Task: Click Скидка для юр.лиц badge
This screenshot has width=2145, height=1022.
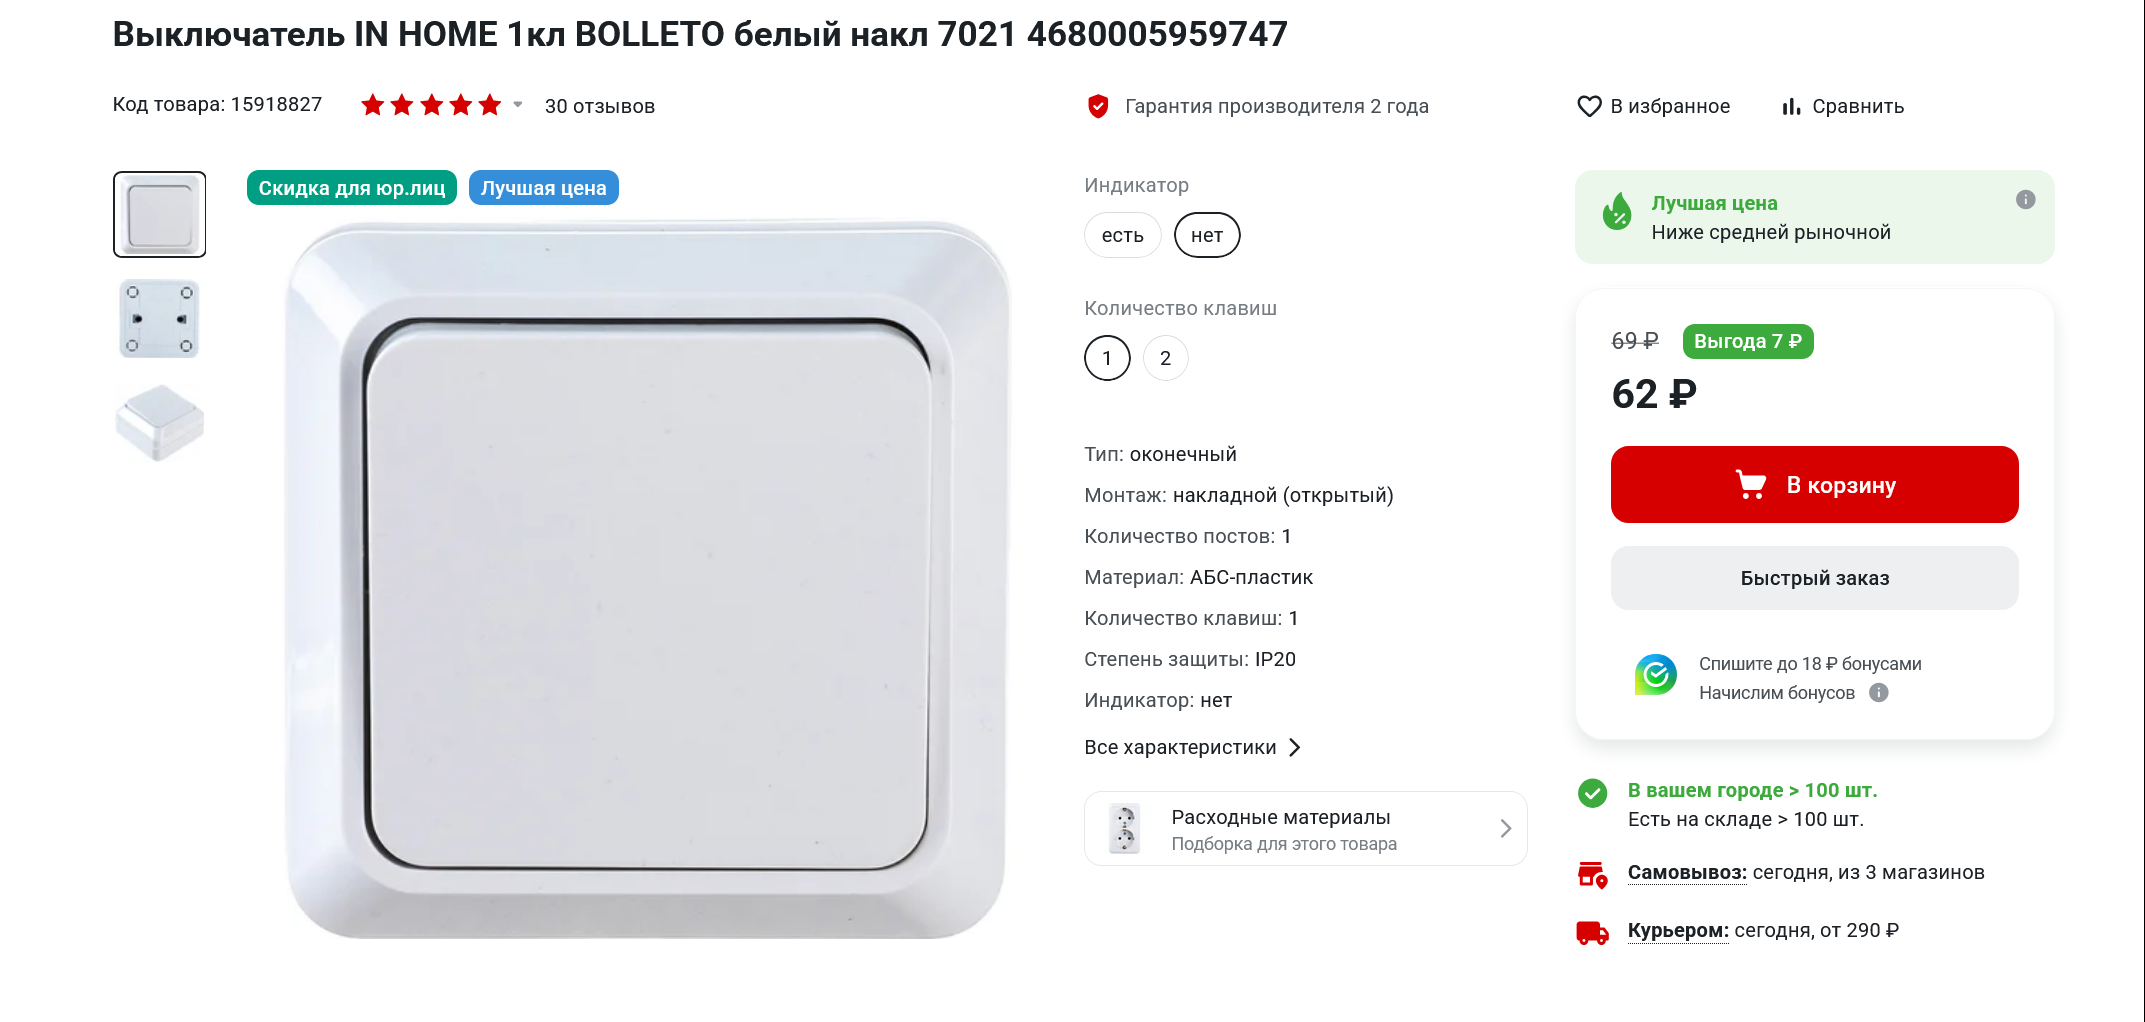Action: [x=352, y=188]
